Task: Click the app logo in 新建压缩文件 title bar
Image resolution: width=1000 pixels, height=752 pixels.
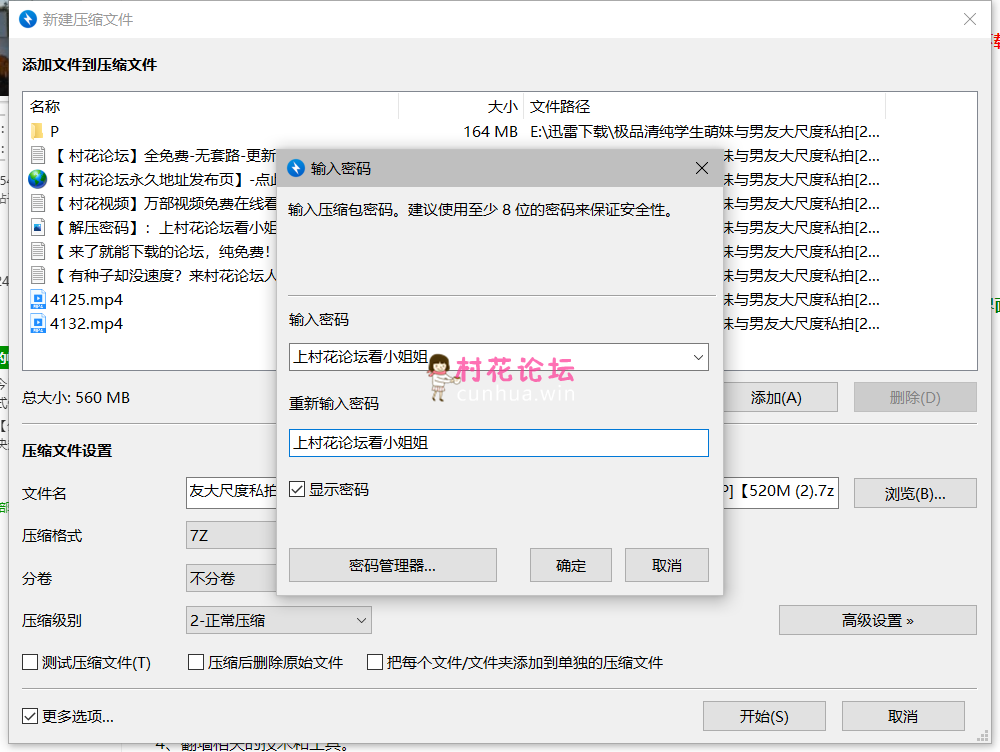Action: tap(28, 19)
